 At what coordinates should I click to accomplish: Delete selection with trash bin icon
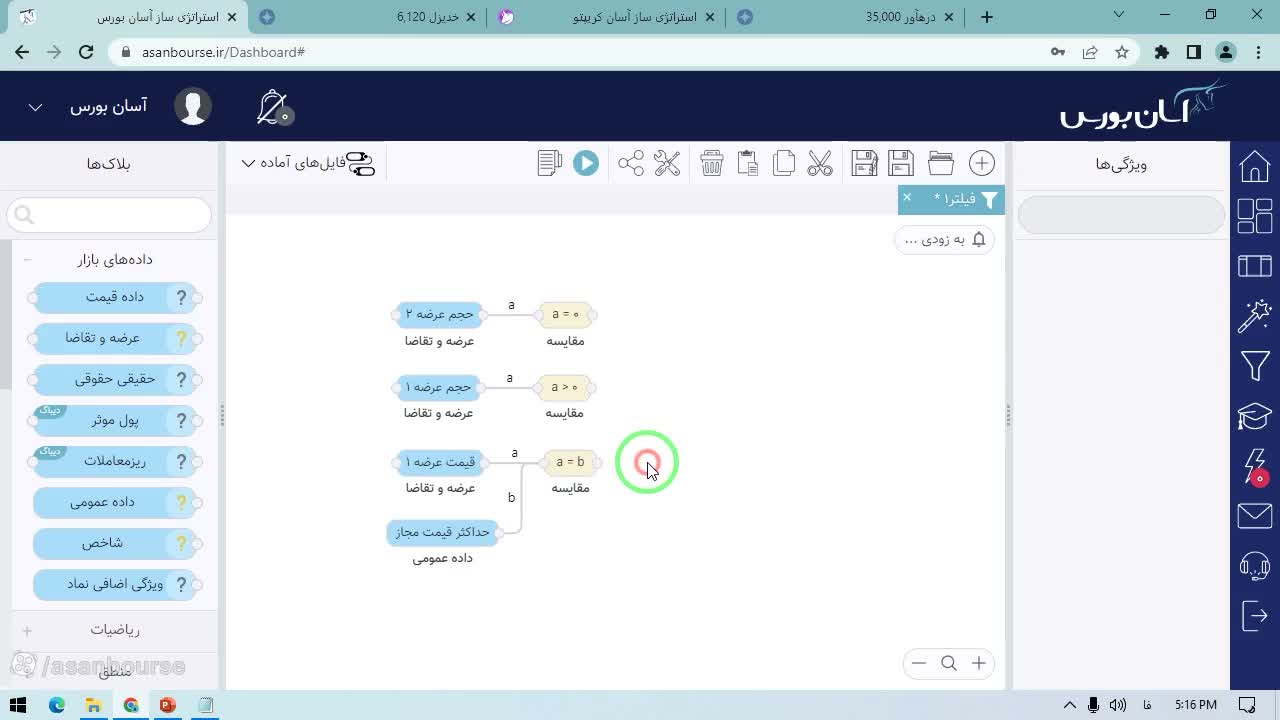click(x=712, y=163)
